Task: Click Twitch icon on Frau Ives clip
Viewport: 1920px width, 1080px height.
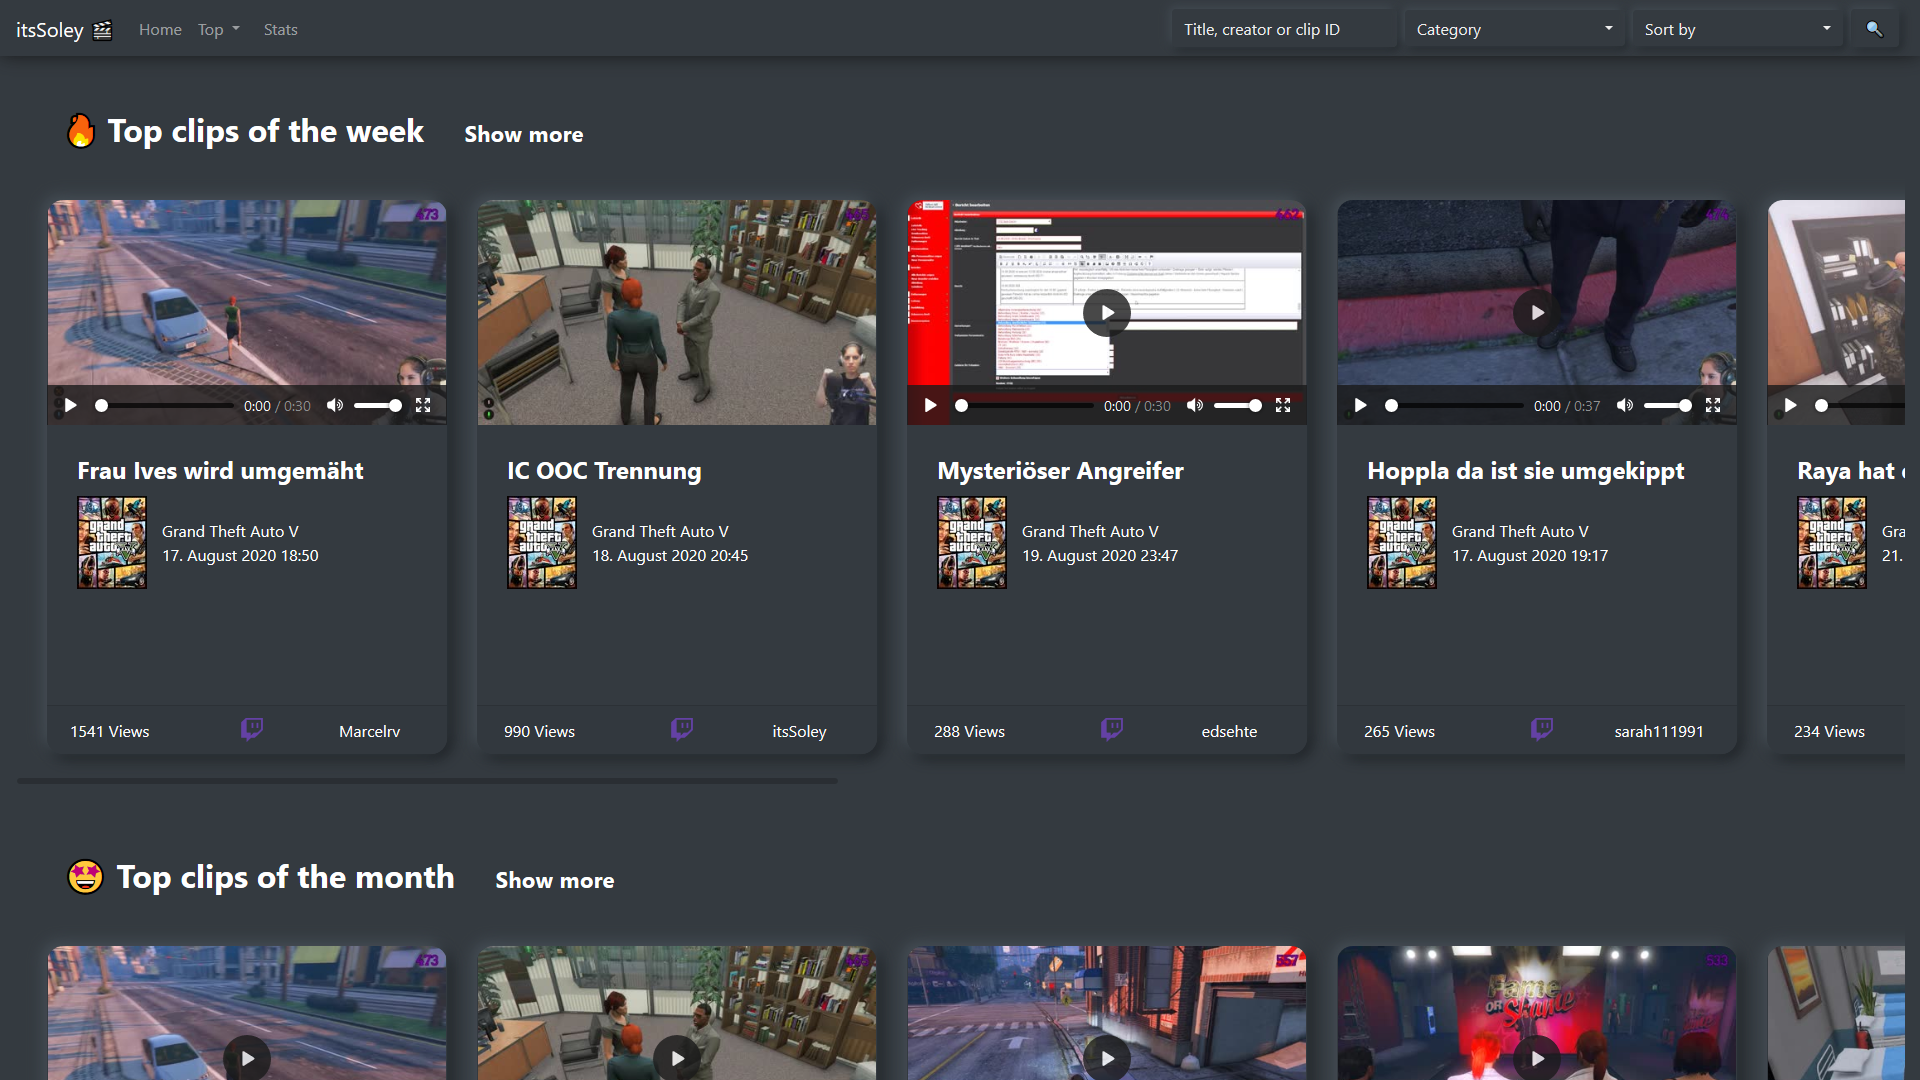Action: click(x=252, y=729)
